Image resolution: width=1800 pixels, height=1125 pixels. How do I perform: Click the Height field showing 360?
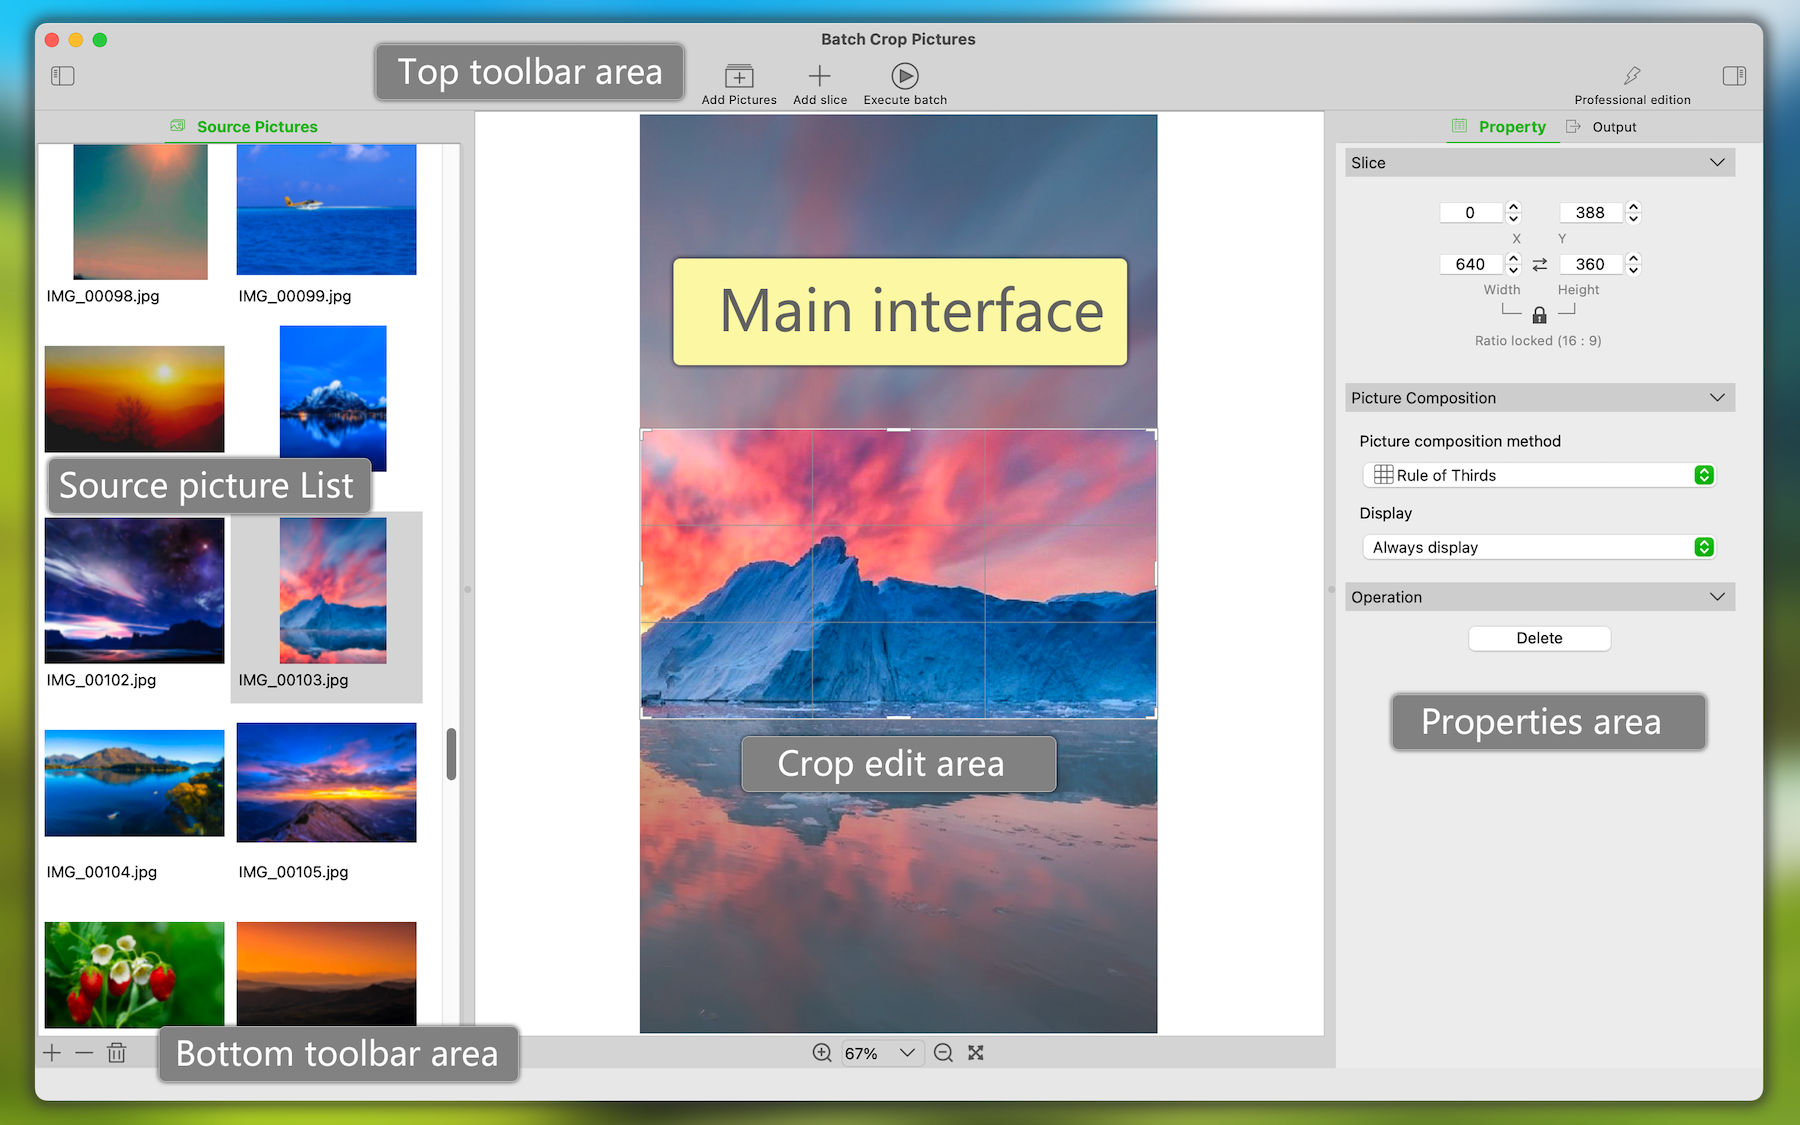click(x=1591, y=265)
